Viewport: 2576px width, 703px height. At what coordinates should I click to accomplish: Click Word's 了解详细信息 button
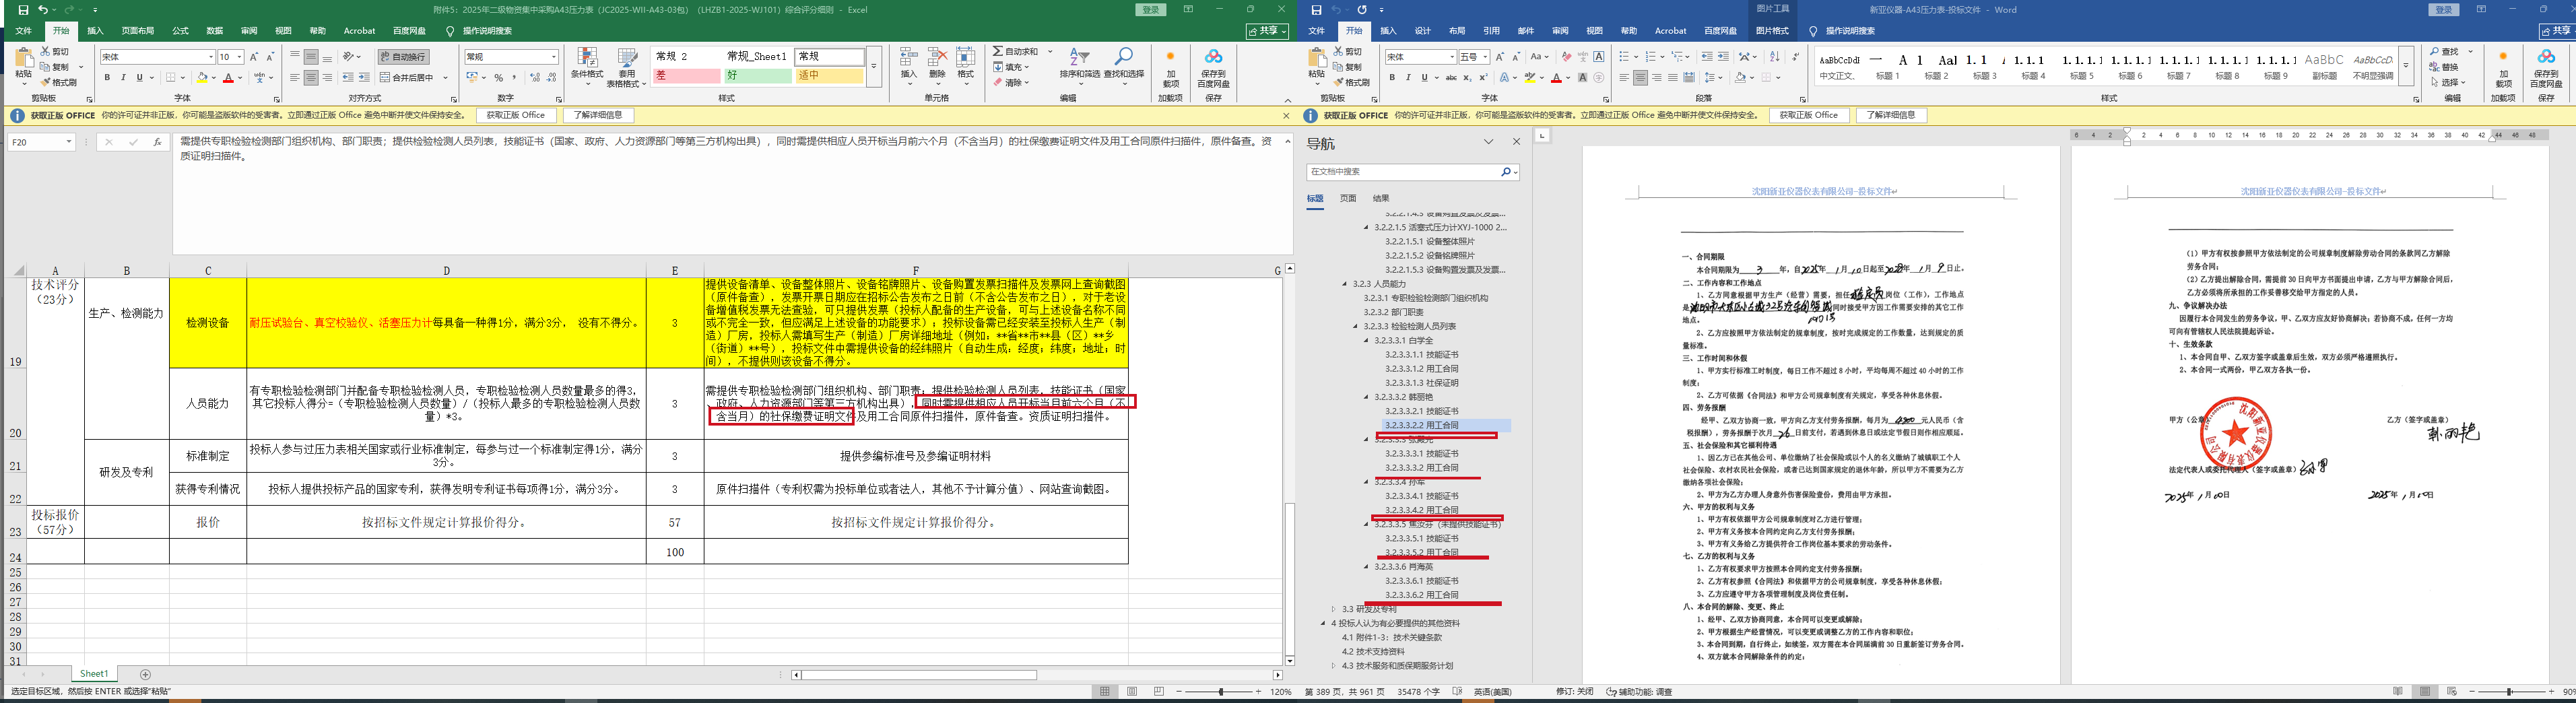click(x=1891, y=115)
